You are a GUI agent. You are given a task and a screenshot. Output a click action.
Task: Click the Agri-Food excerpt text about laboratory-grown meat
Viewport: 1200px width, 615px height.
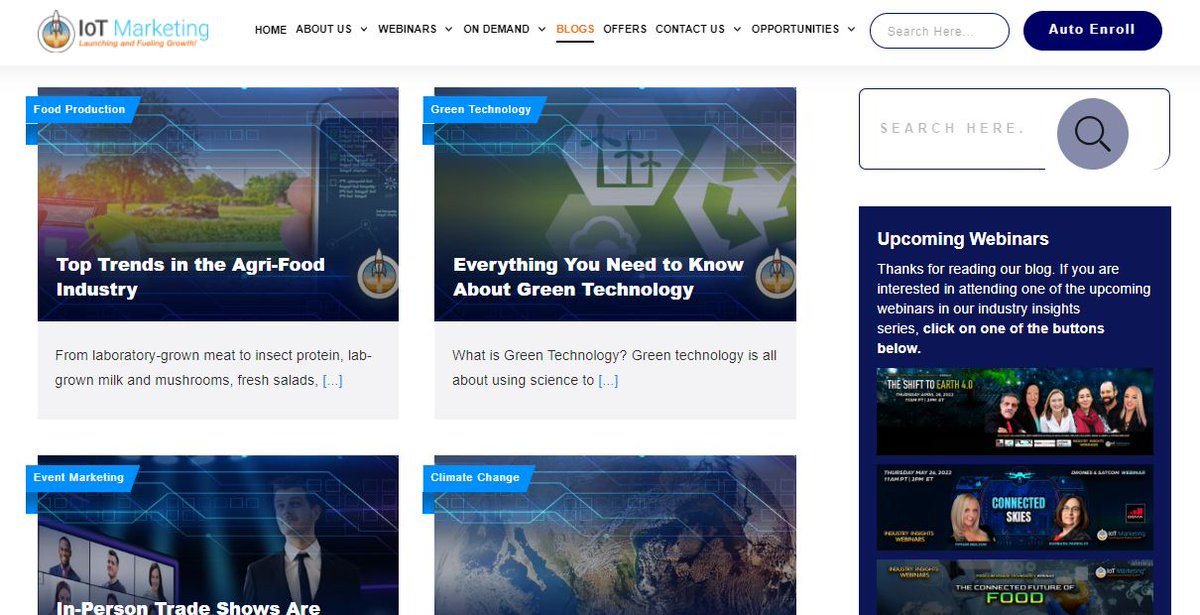[213, 368]
